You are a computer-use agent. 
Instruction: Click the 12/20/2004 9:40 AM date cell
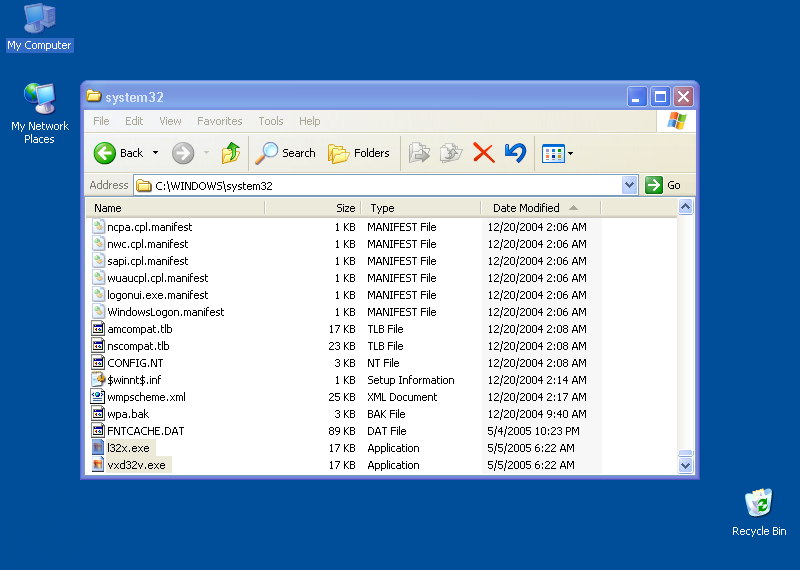point(537,414)
